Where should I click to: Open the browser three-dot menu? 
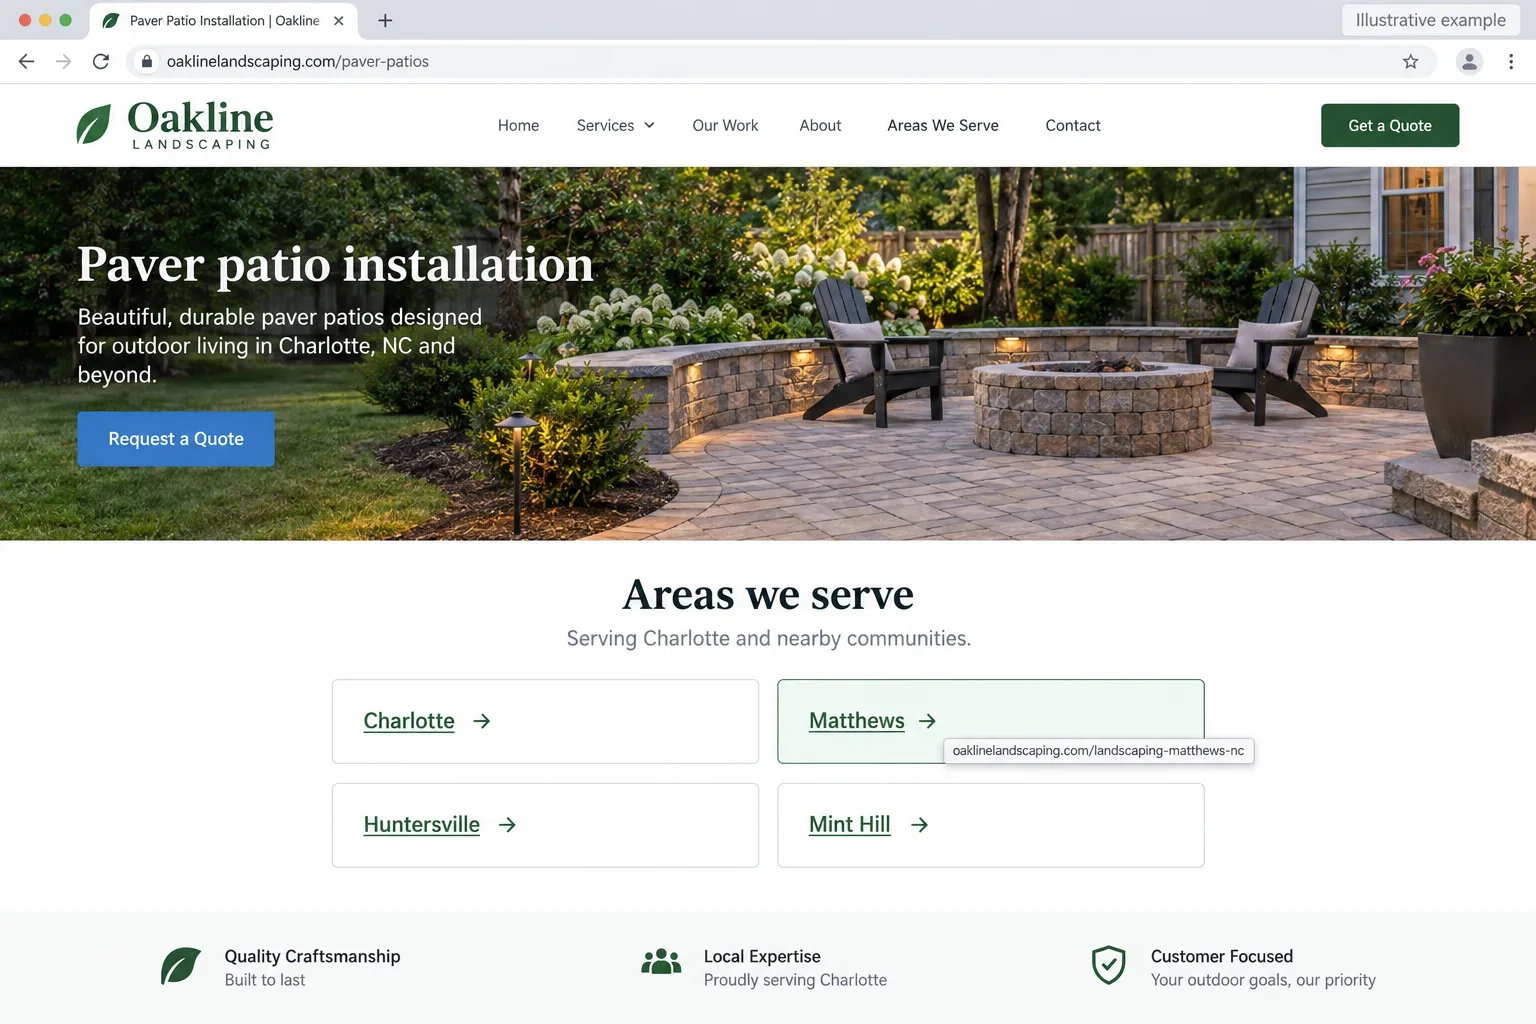pyautogui.click(x=1511, y=62)
